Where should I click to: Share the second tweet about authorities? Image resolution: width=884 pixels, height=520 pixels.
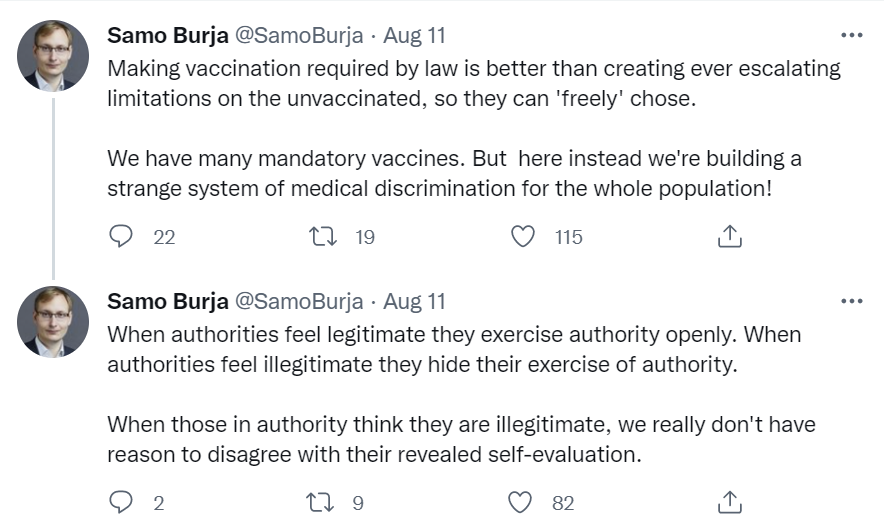[x=730, y=502]
